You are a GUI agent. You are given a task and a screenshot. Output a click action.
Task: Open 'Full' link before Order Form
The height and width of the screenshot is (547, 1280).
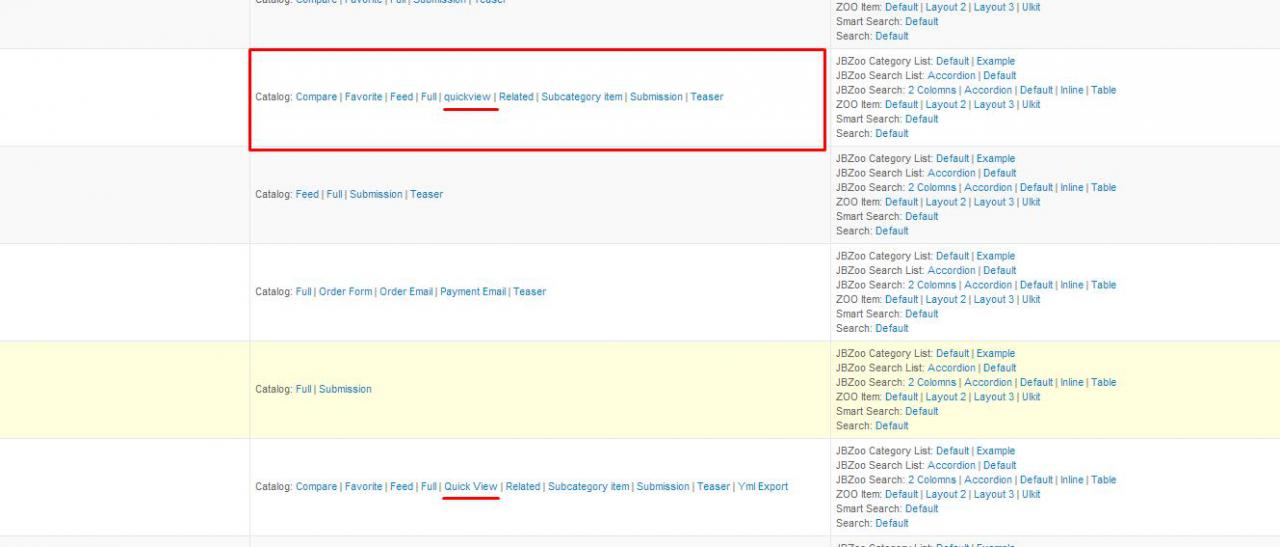tap(303, 292)
